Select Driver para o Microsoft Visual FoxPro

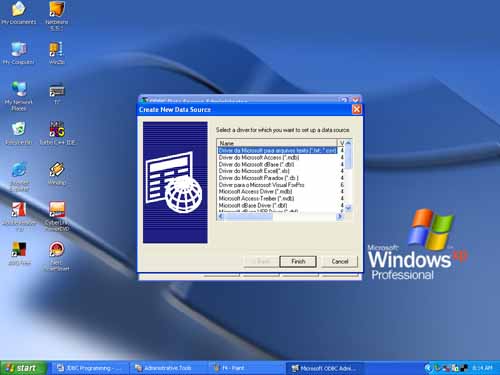[261, 185]
